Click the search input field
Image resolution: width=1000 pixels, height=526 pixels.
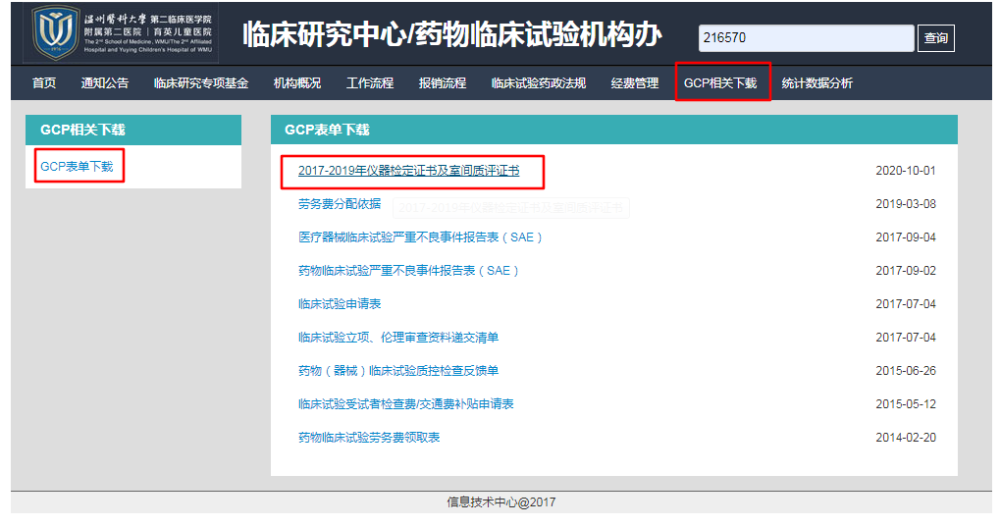click(805, 38)
